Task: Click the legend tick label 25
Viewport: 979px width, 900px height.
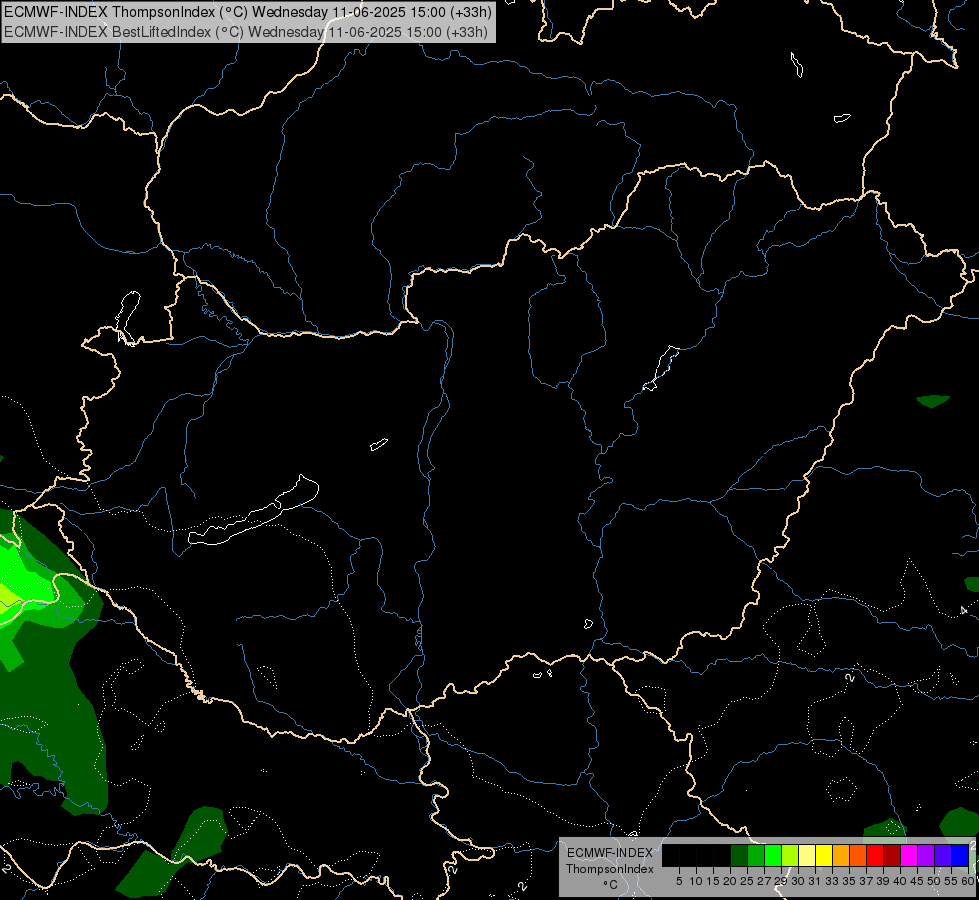Action: pyautogui.click(x=747, y=881)
